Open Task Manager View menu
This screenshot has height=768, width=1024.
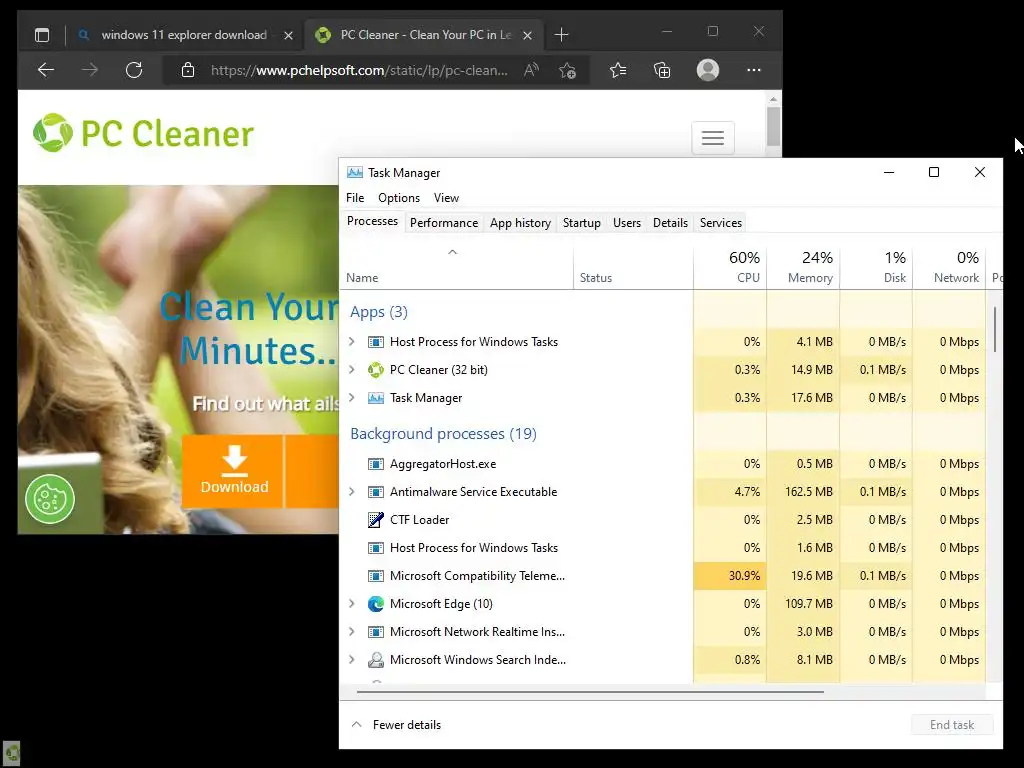pyautogui.click(x=446, y=198)
